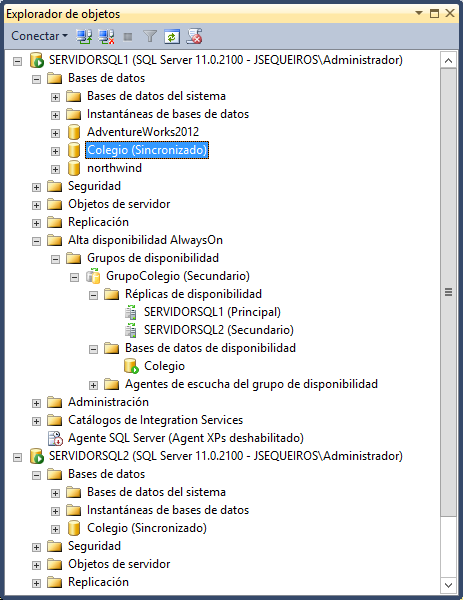Expand Instantáneas de bases de datos under SERVIDORSQL1
The width and height of the screenshot is (463, 600).
(x=55, y=115)
